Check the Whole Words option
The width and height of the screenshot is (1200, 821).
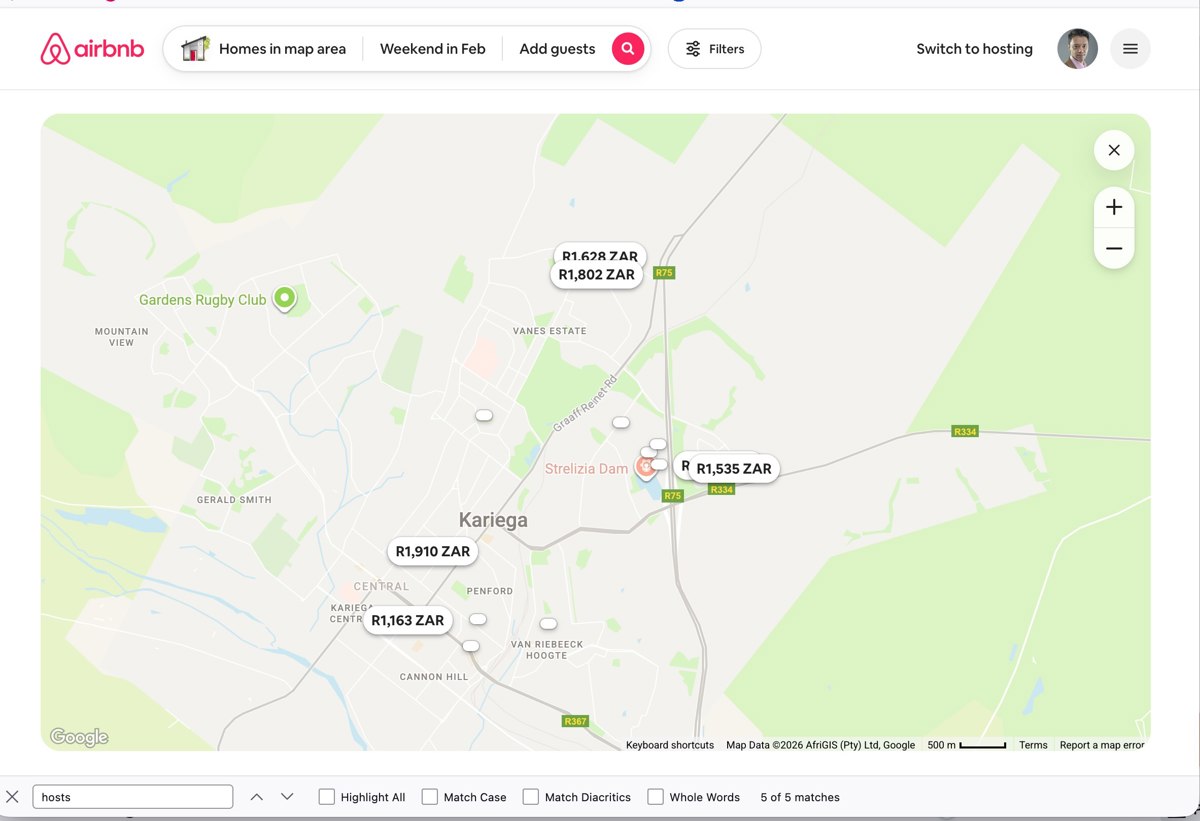pyautogui.click(x=655, y=797)
